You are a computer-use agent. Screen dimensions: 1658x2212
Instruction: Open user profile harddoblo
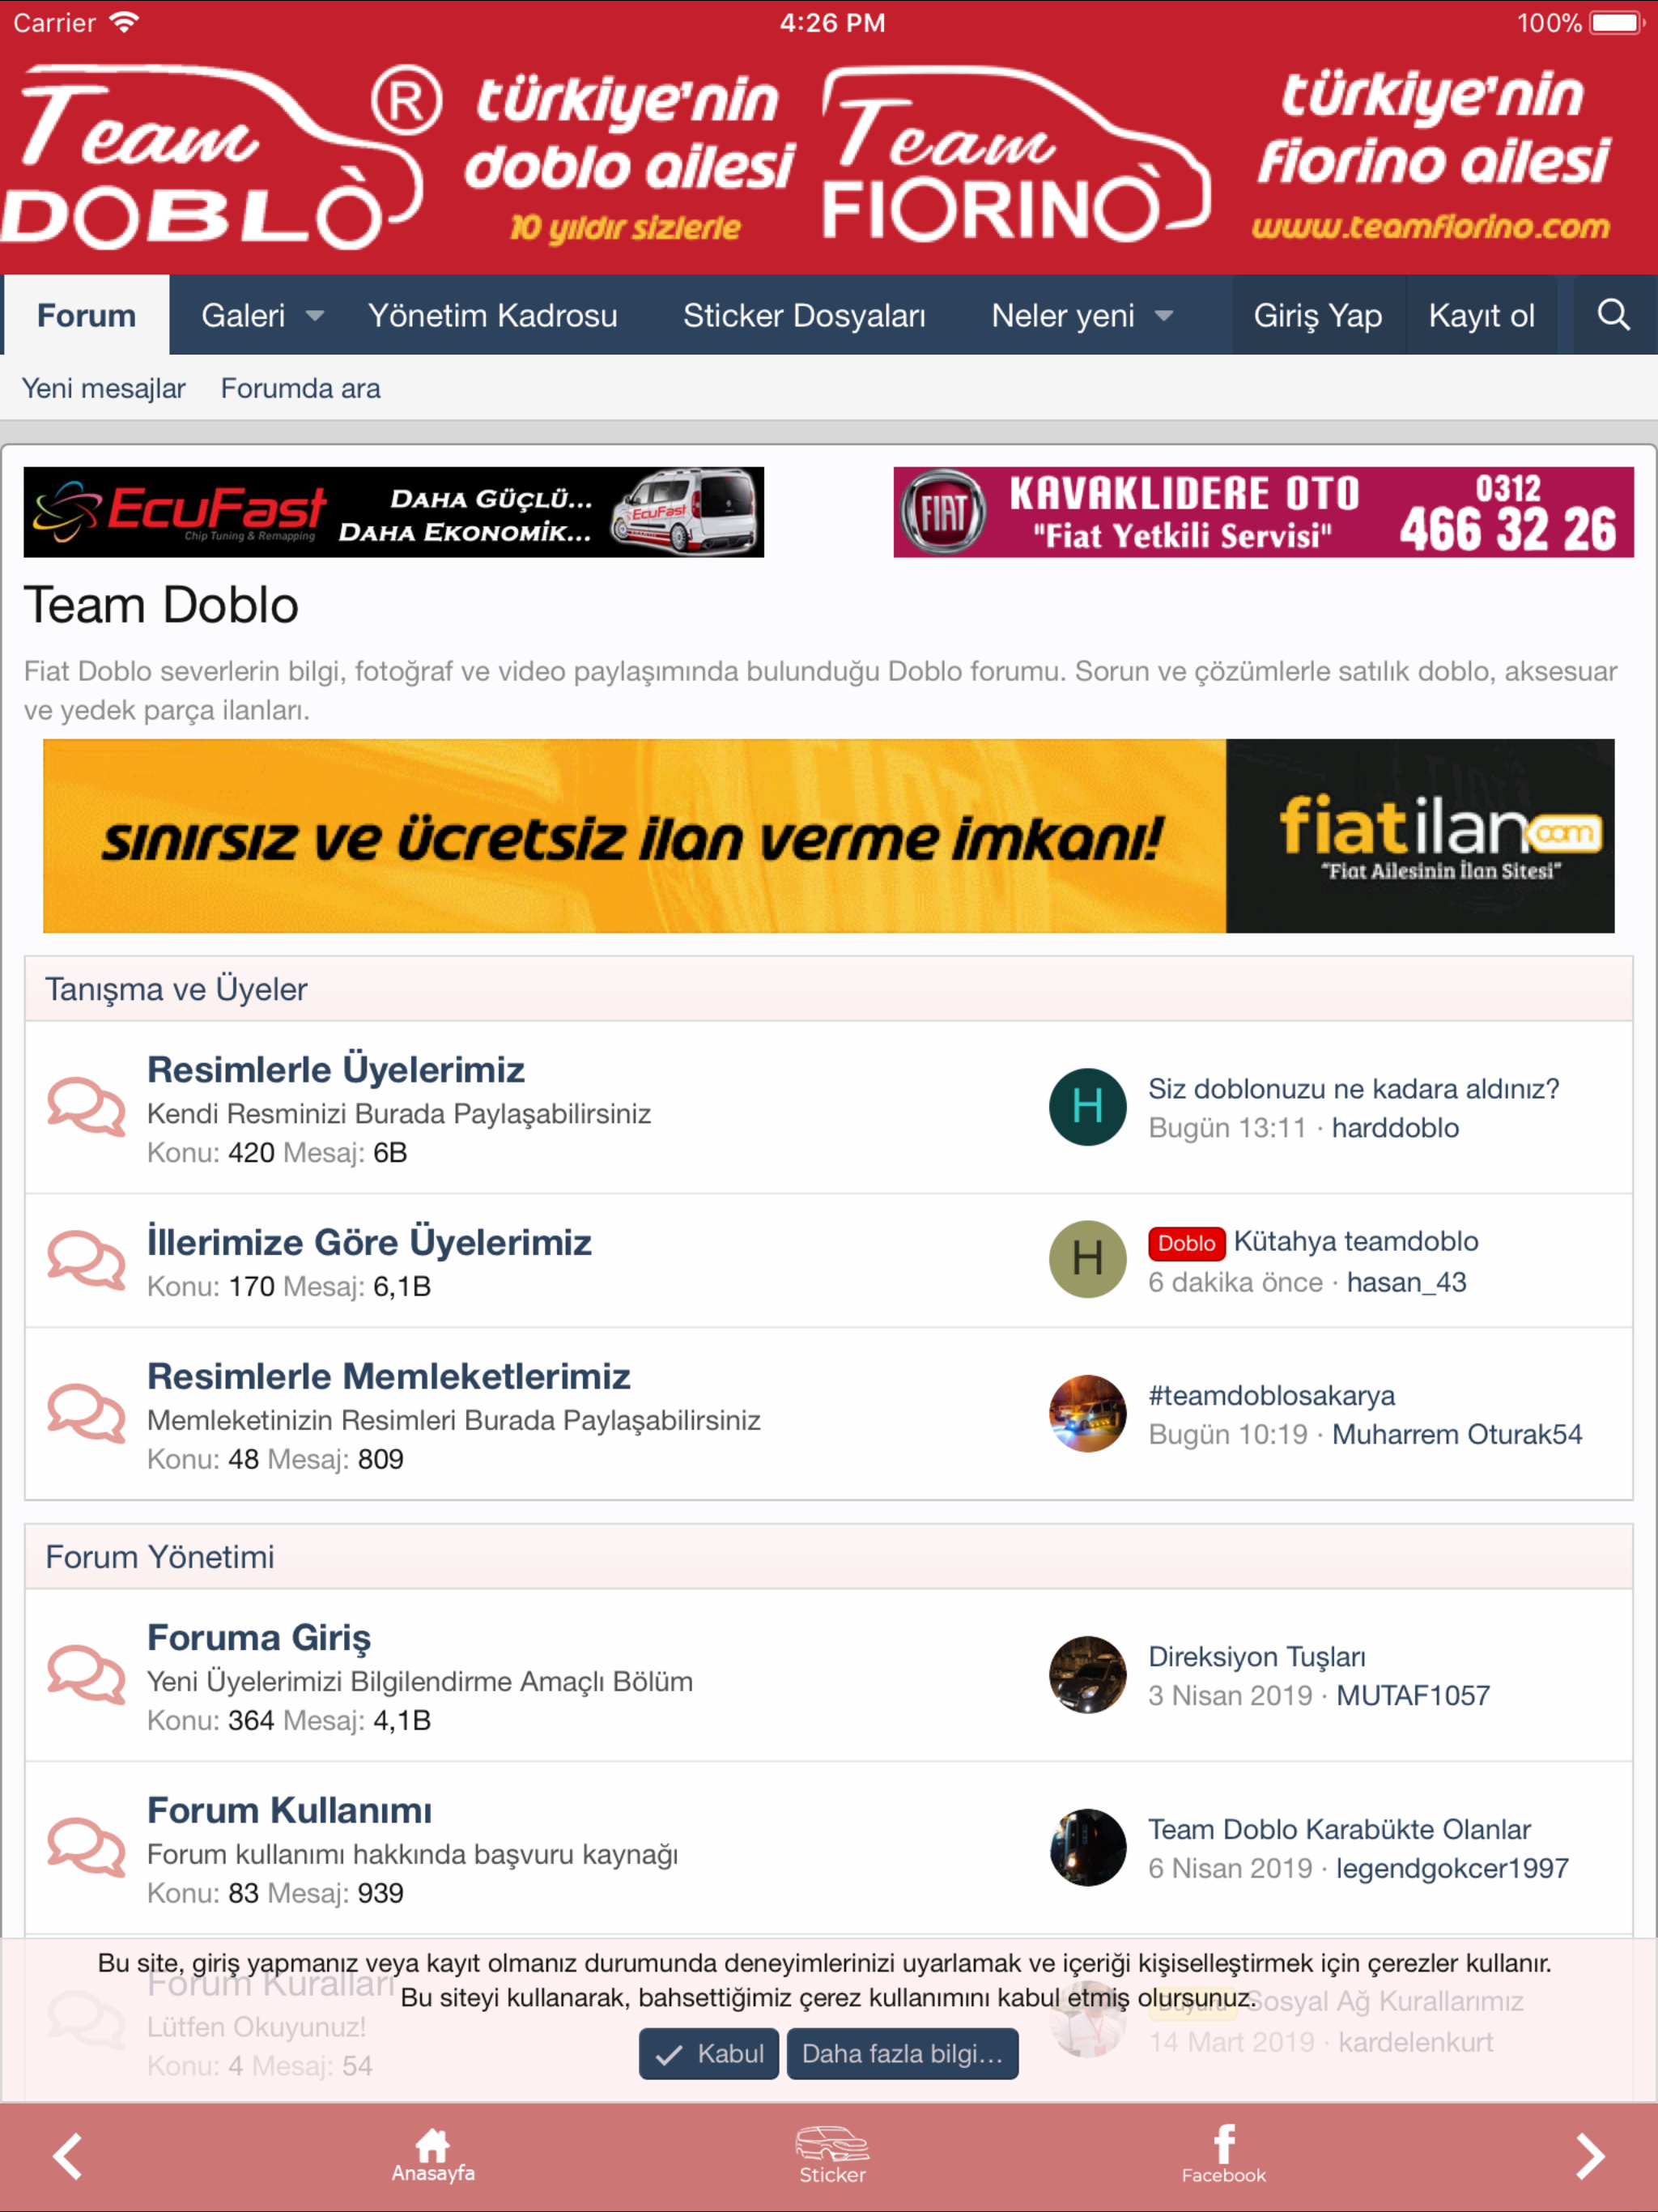coord(1395,1128)
